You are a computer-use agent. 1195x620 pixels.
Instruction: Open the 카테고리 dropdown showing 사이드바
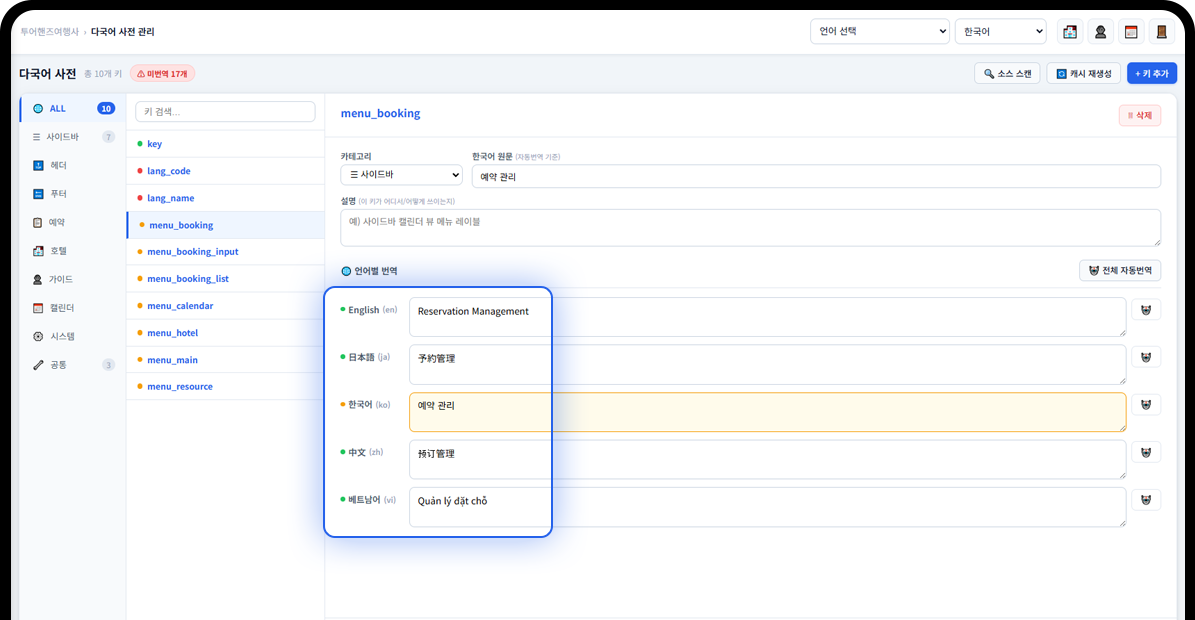[x=401, y=174]
